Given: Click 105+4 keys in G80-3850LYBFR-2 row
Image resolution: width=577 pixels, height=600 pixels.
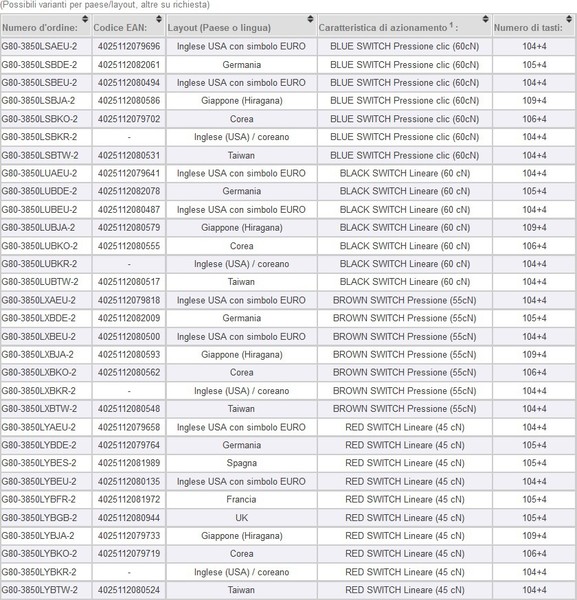Looking at the screenshot, I should coord(535,499).
